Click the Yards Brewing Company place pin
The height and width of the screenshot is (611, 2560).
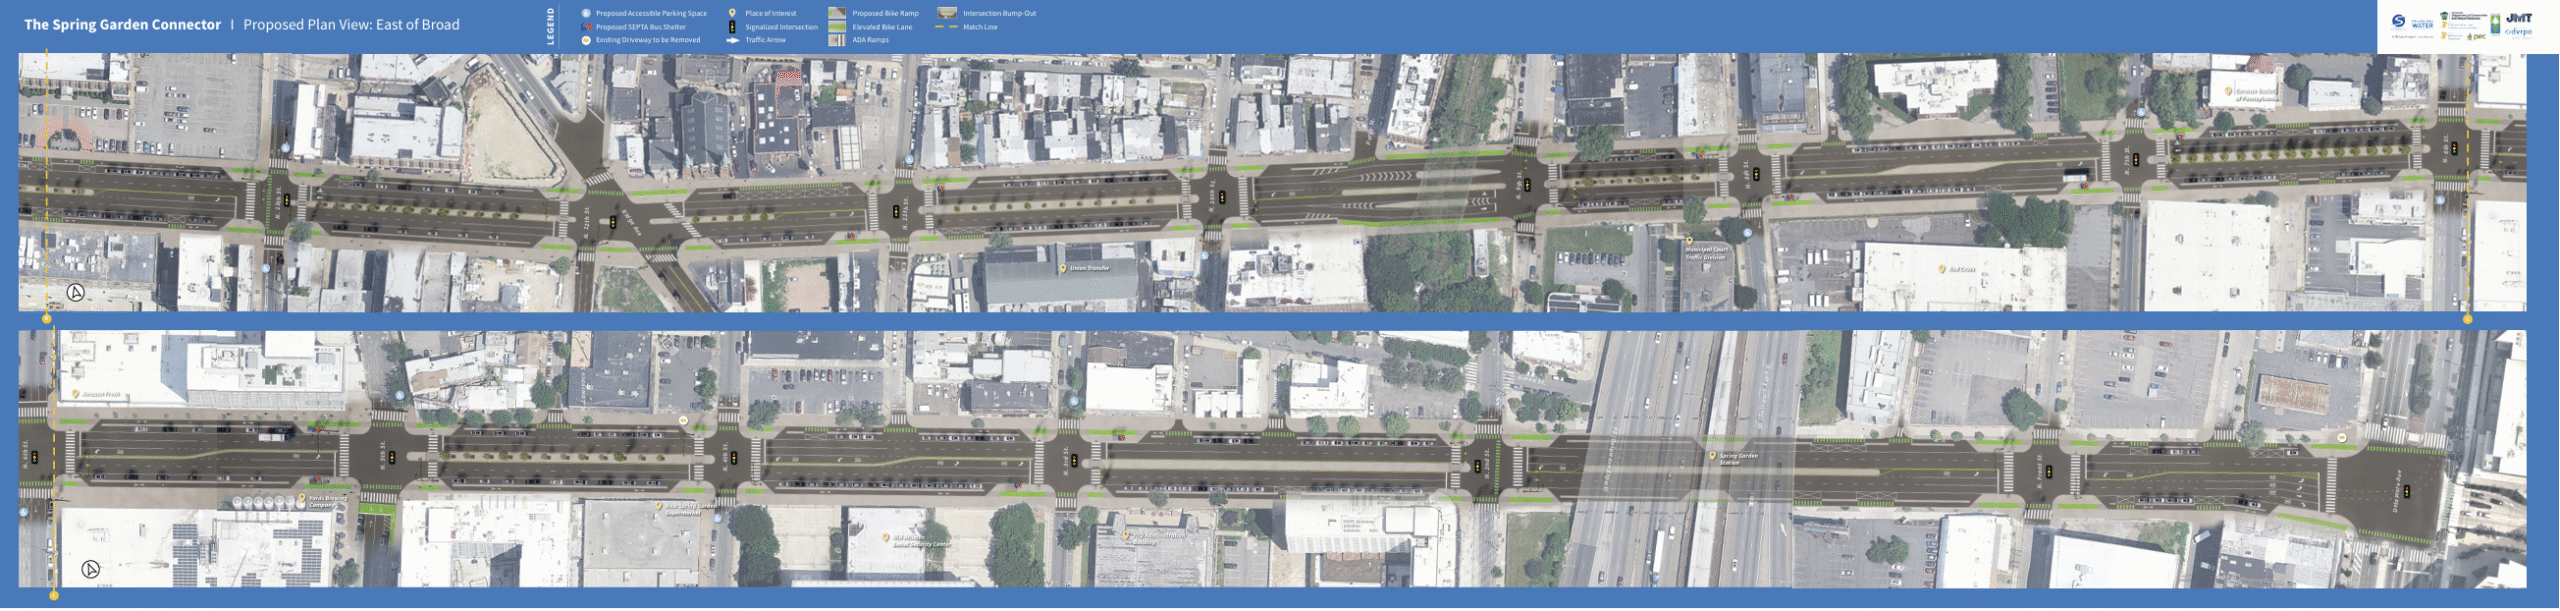302,498
